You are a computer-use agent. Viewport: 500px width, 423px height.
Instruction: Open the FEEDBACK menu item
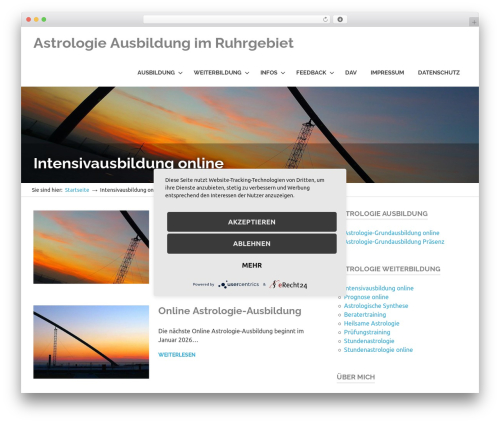311,73
